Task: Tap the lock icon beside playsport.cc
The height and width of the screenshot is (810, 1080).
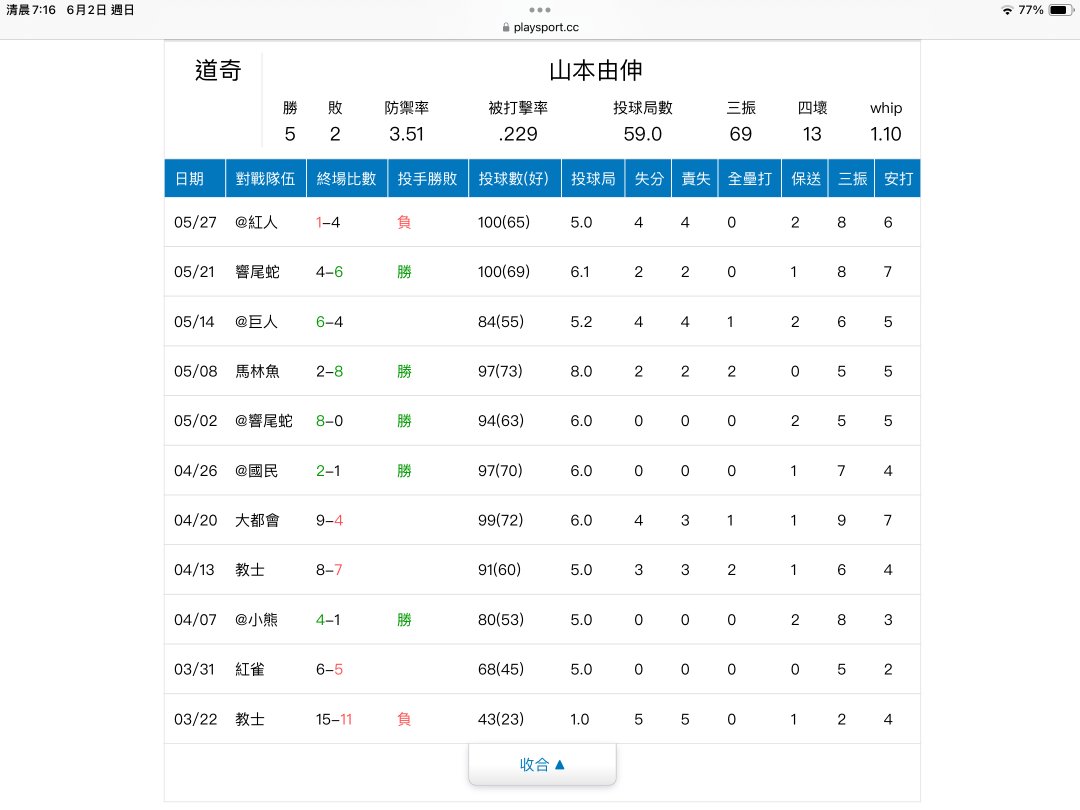Action: (x=506, y=28)
